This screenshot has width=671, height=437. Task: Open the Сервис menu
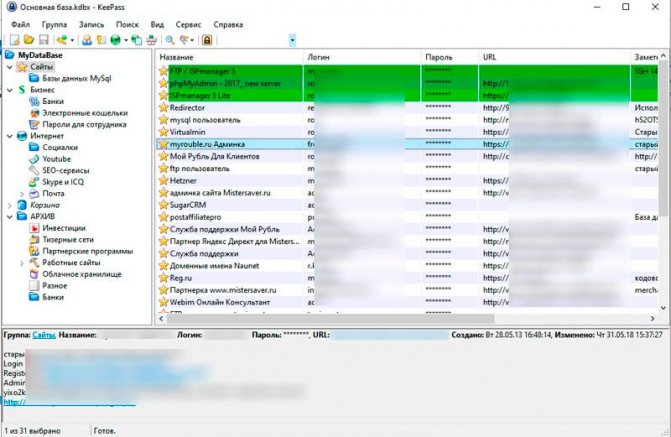188,24
